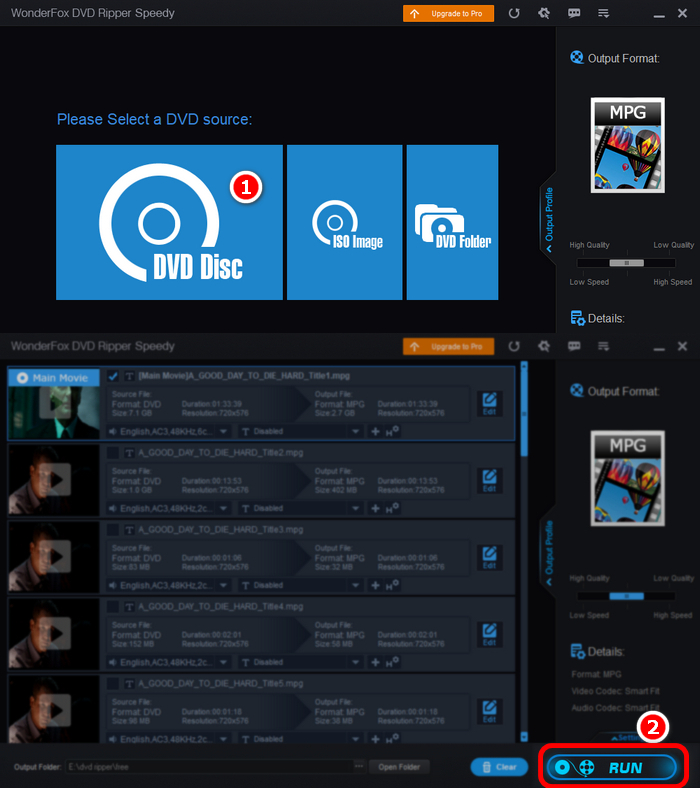Click the refresh icon in title list window
Viewport: 700px width, 788px height.
coord(514,346)
